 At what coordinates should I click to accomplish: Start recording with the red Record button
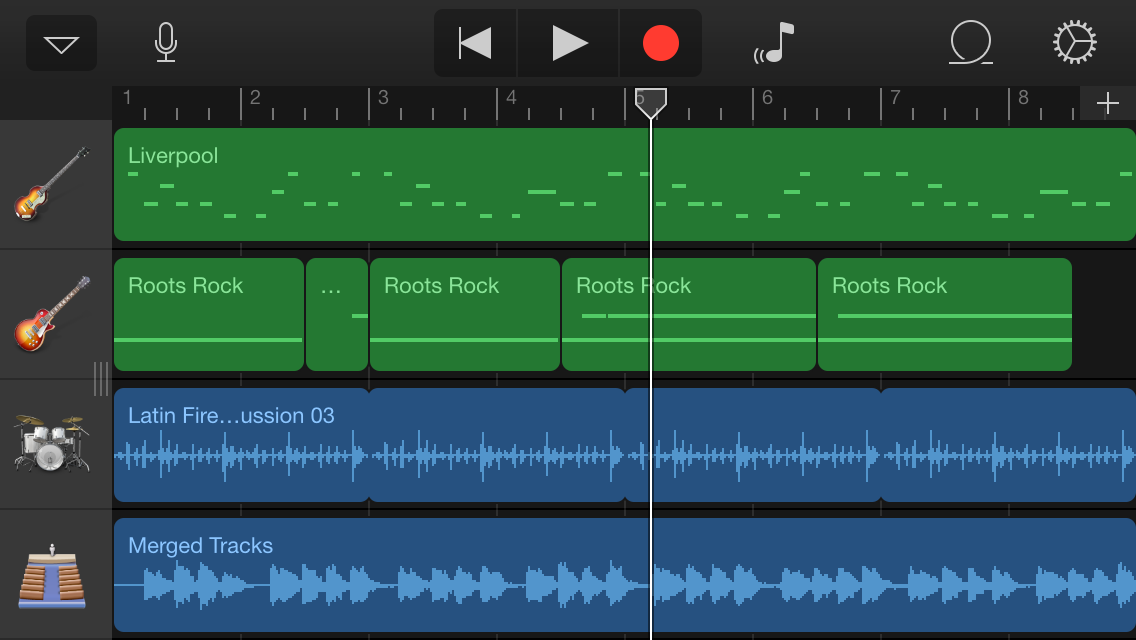pyautogui.click(x=660, y=43)
